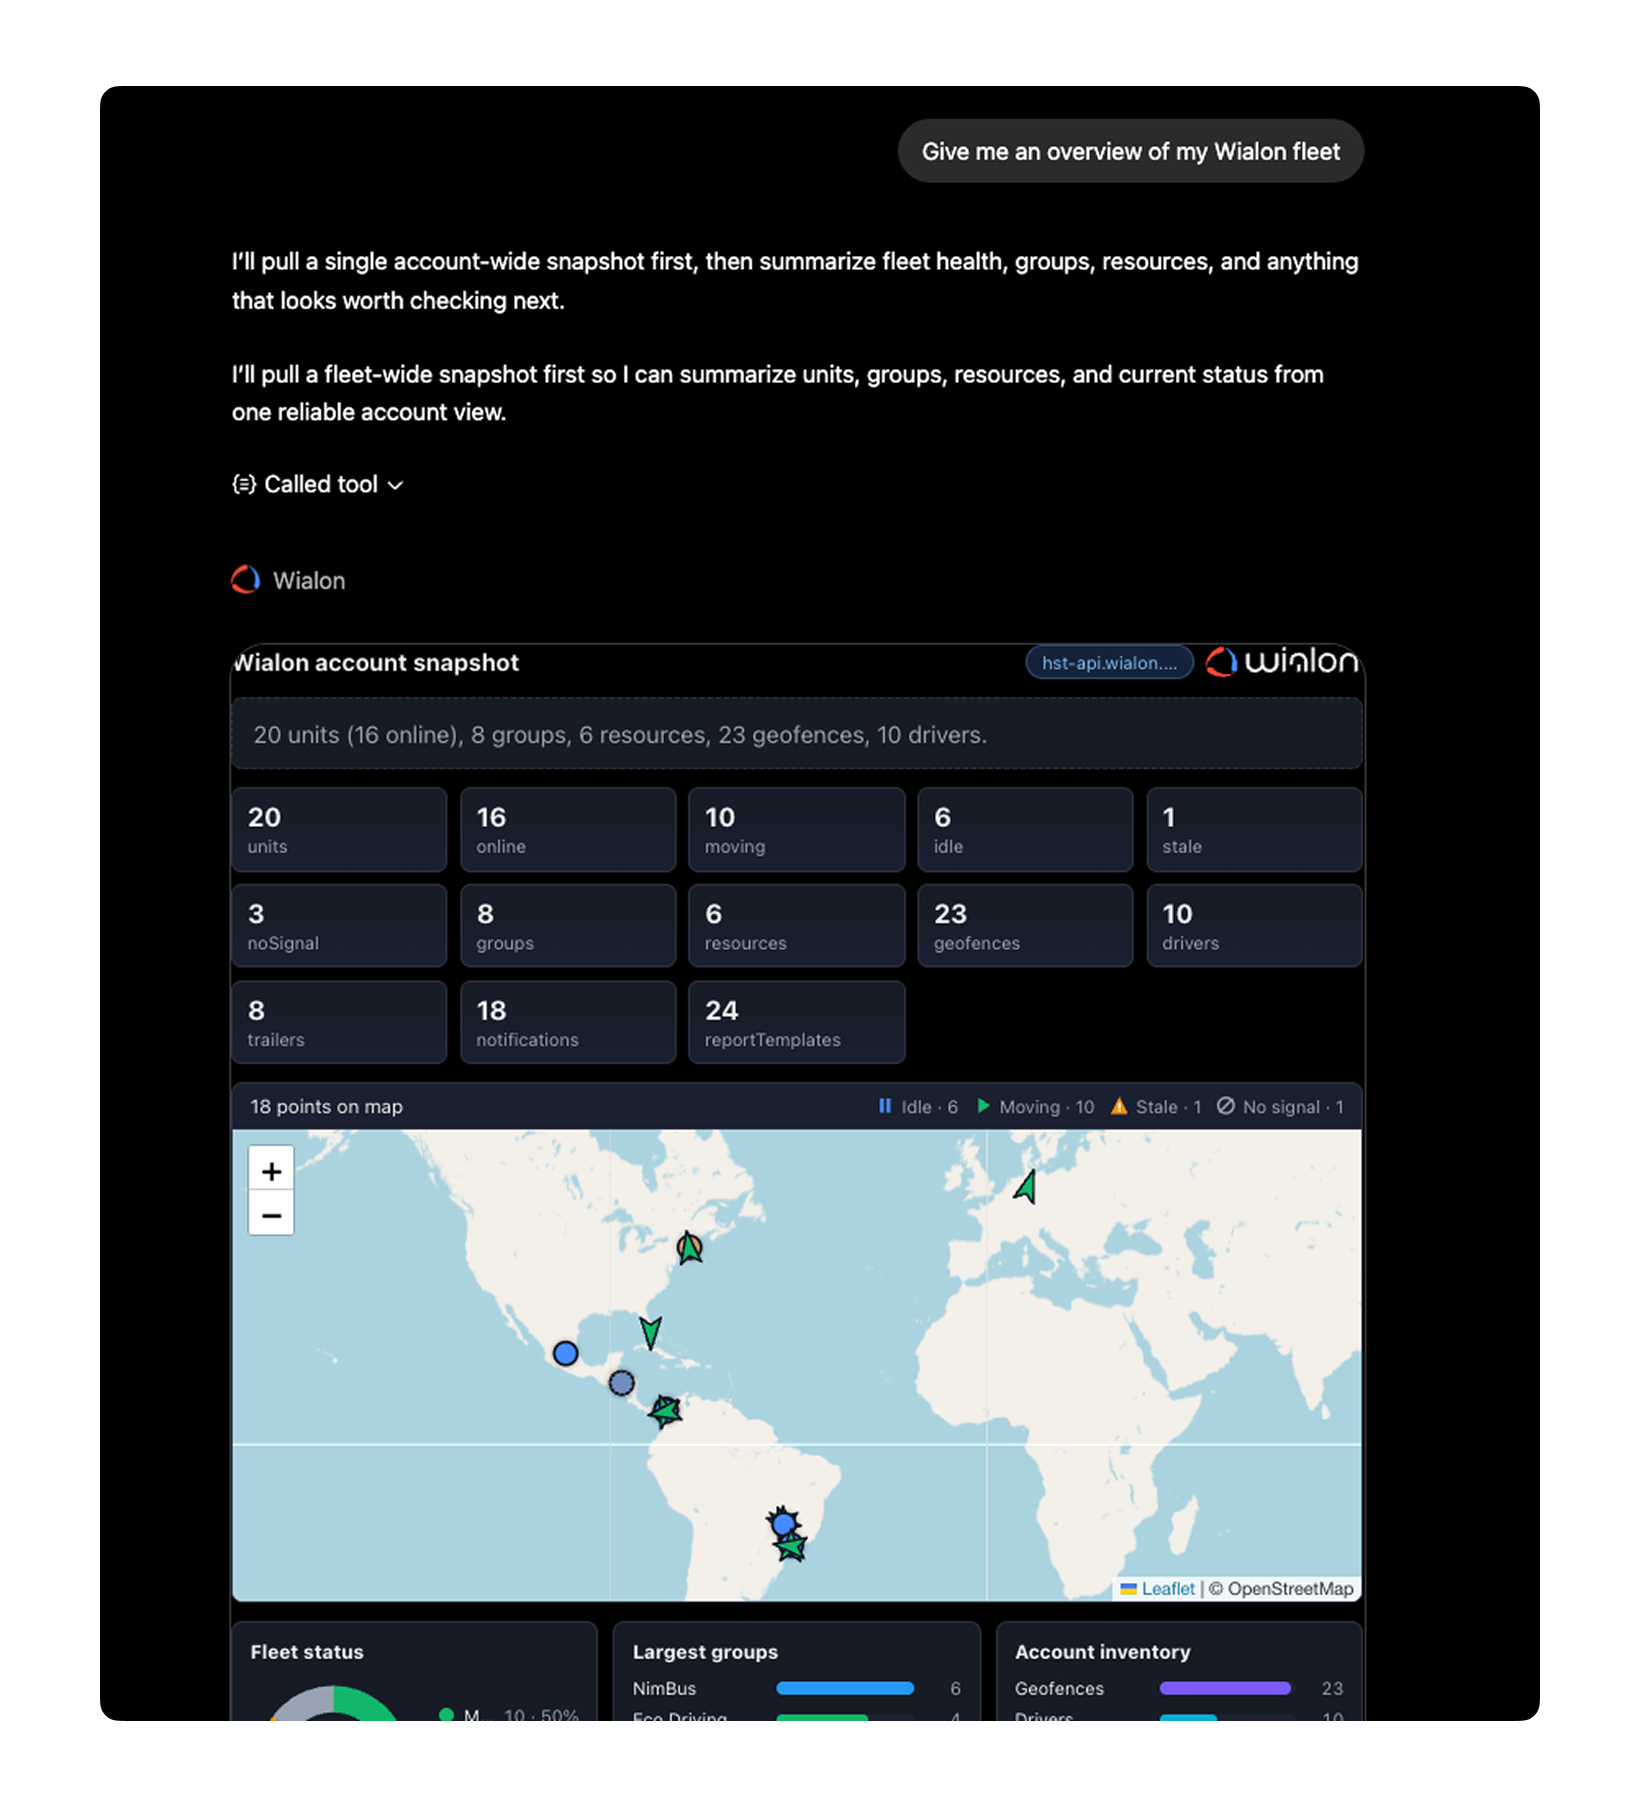This screenshot has width=1640, height=1807.
Task: Click the Moving play icon in map legend
Action: click(983, 1106)
